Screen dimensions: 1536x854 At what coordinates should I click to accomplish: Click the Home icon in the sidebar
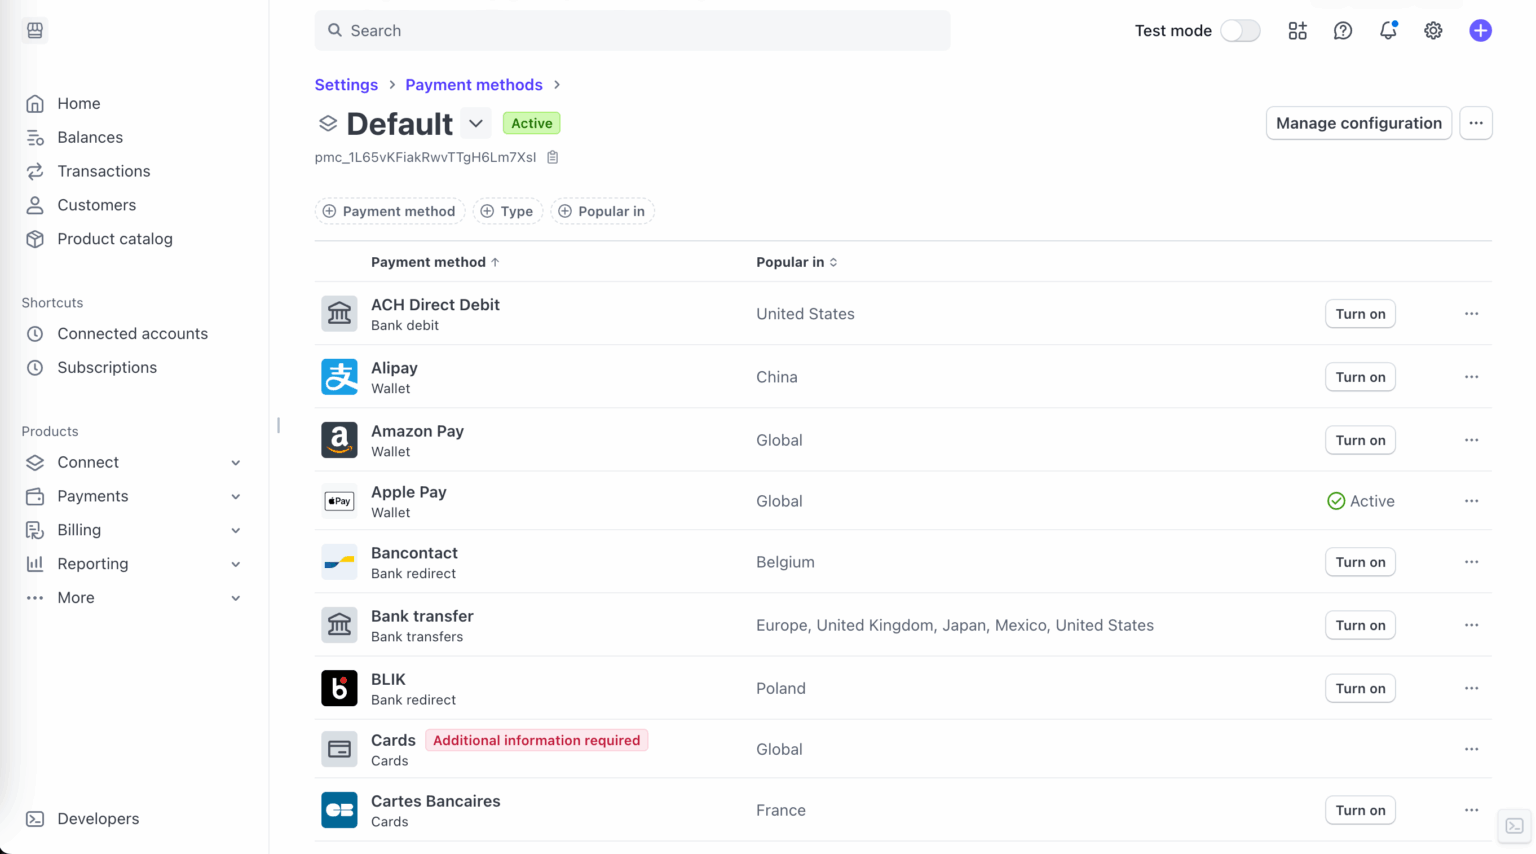point(35,103)
